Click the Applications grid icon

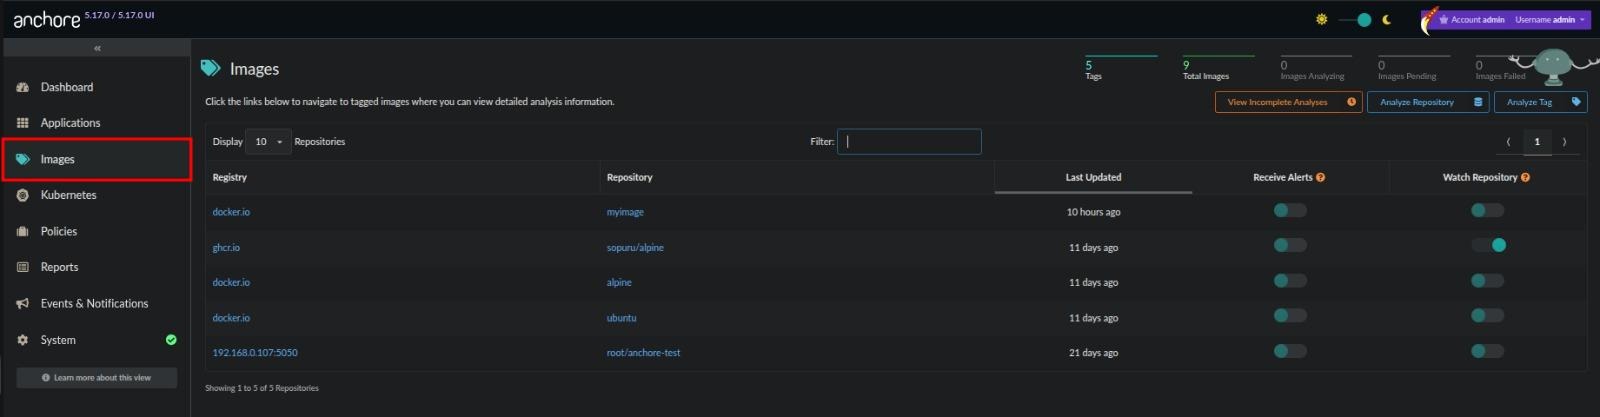click(23, 123)
